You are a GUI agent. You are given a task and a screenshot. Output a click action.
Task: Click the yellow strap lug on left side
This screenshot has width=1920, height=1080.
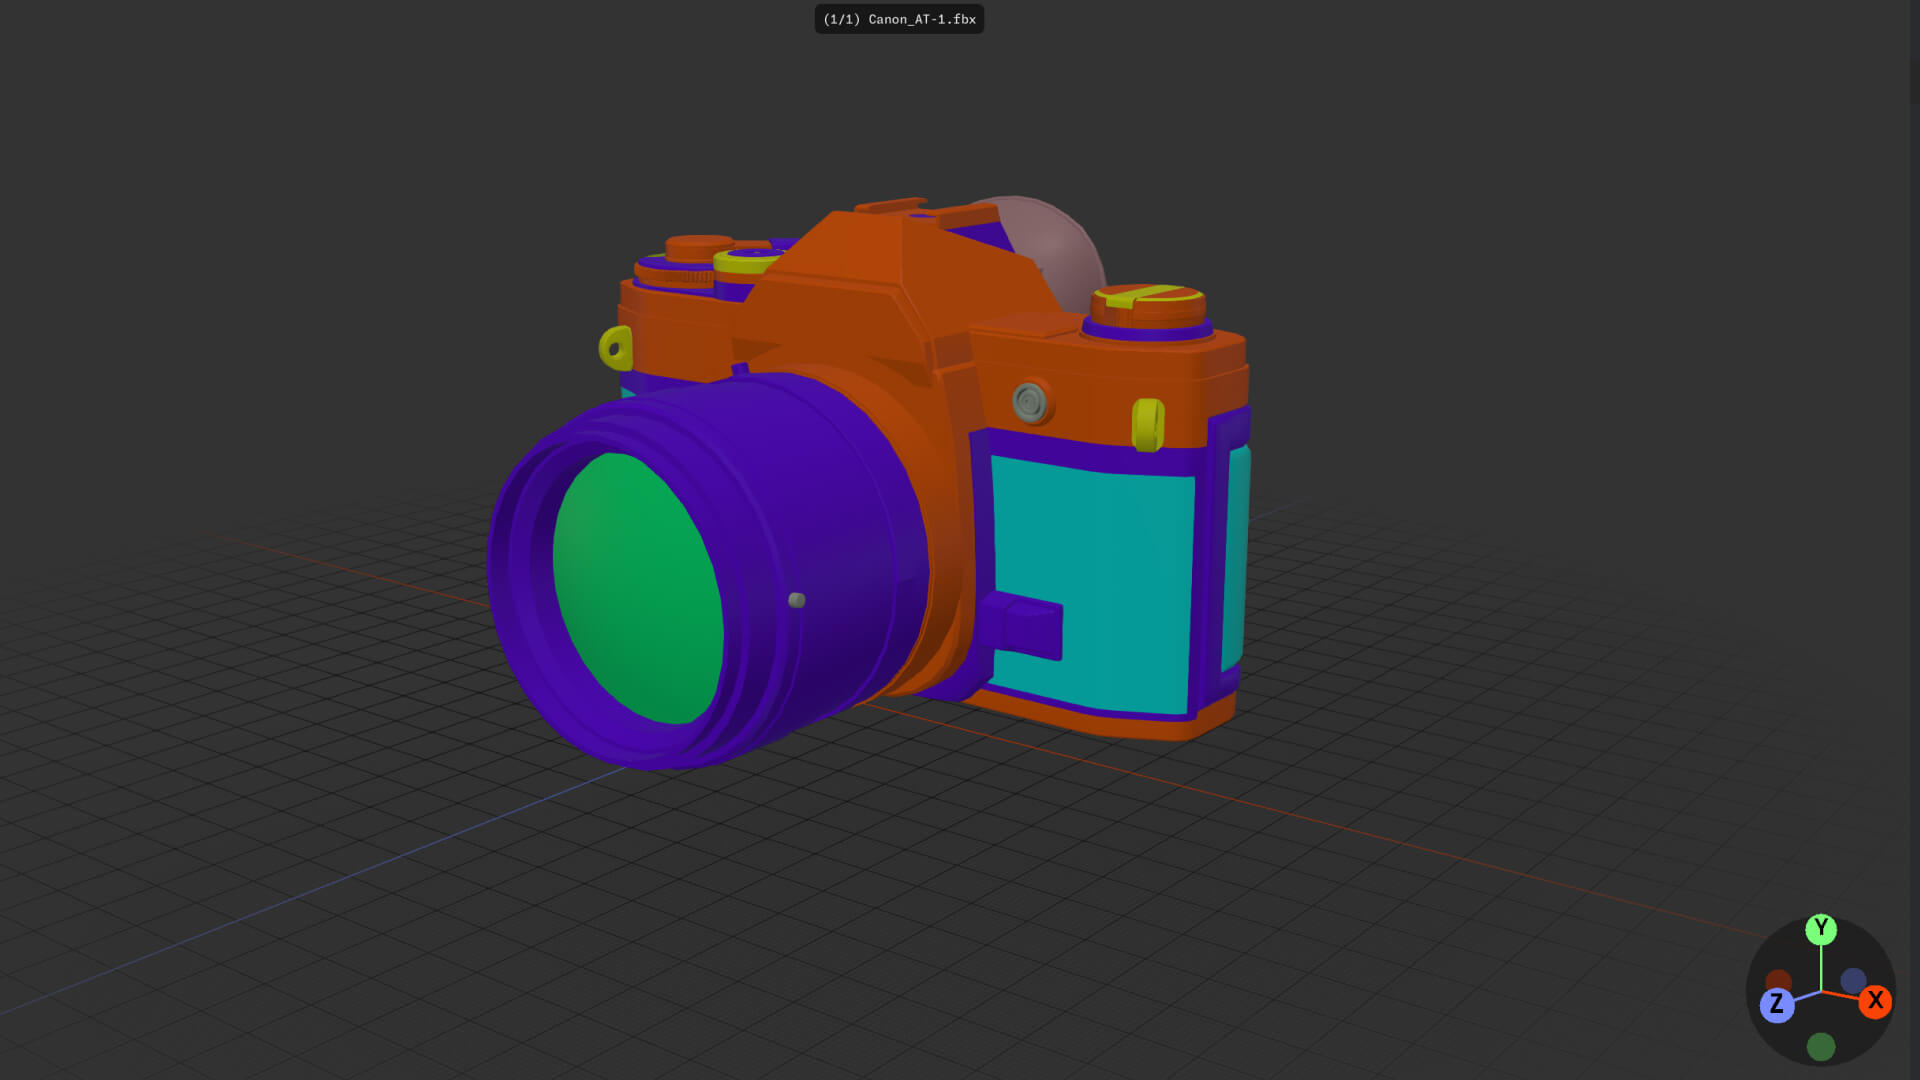(616, 348)
